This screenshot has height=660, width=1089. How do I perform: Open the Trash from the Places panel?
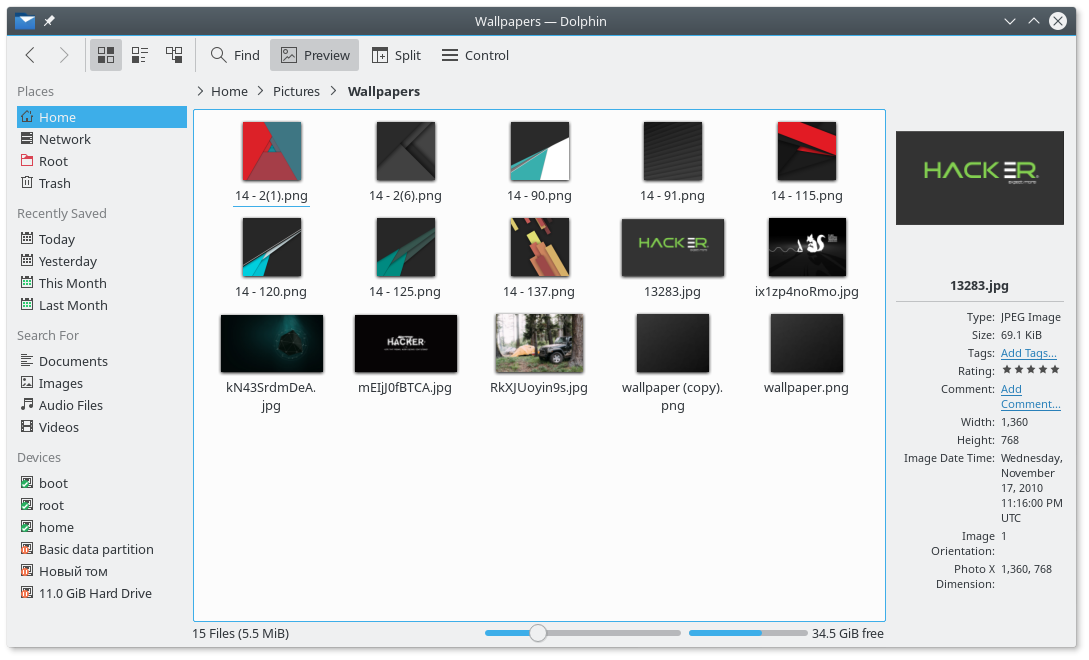(55, 183)
